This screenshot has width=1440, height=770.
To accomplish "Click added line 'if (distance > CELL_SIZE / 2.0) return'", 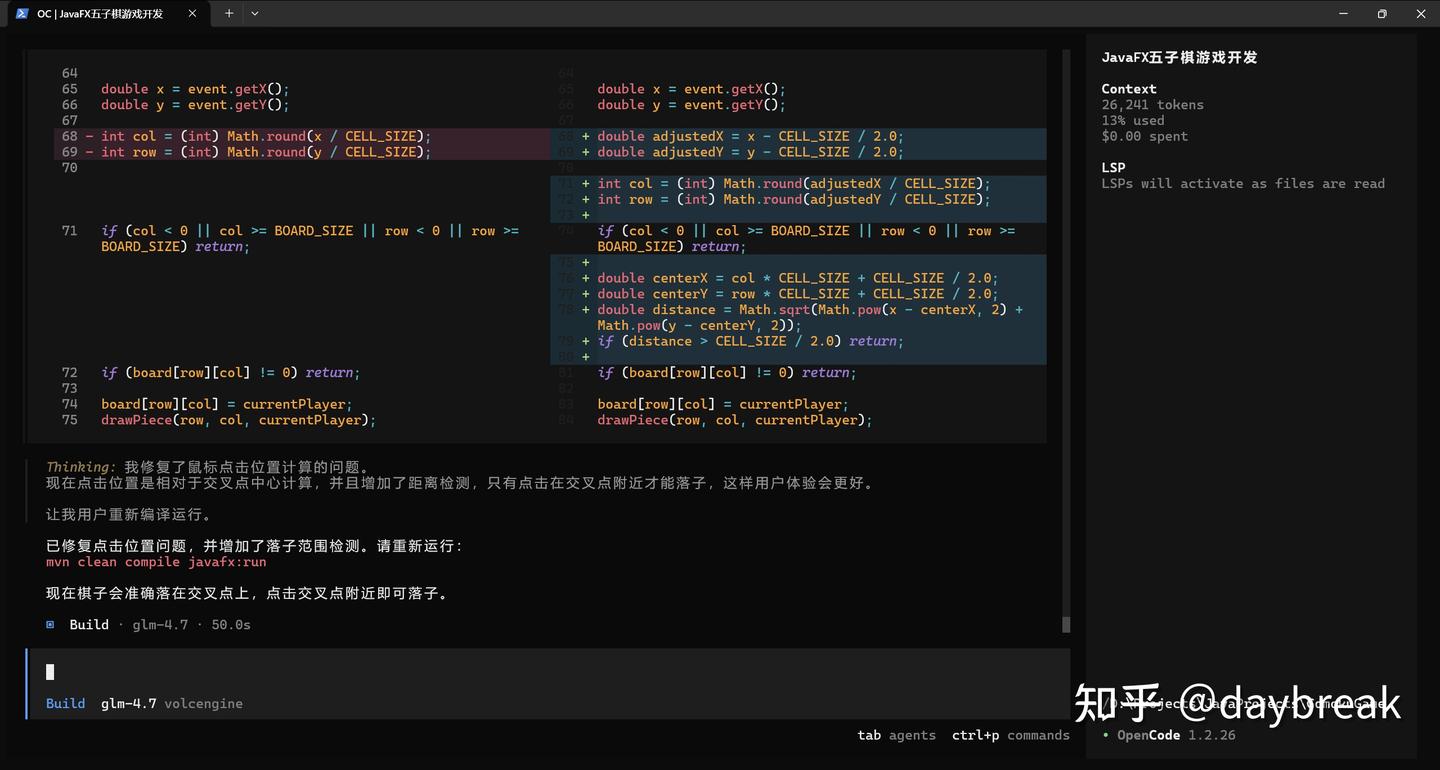I will (750, 341).
